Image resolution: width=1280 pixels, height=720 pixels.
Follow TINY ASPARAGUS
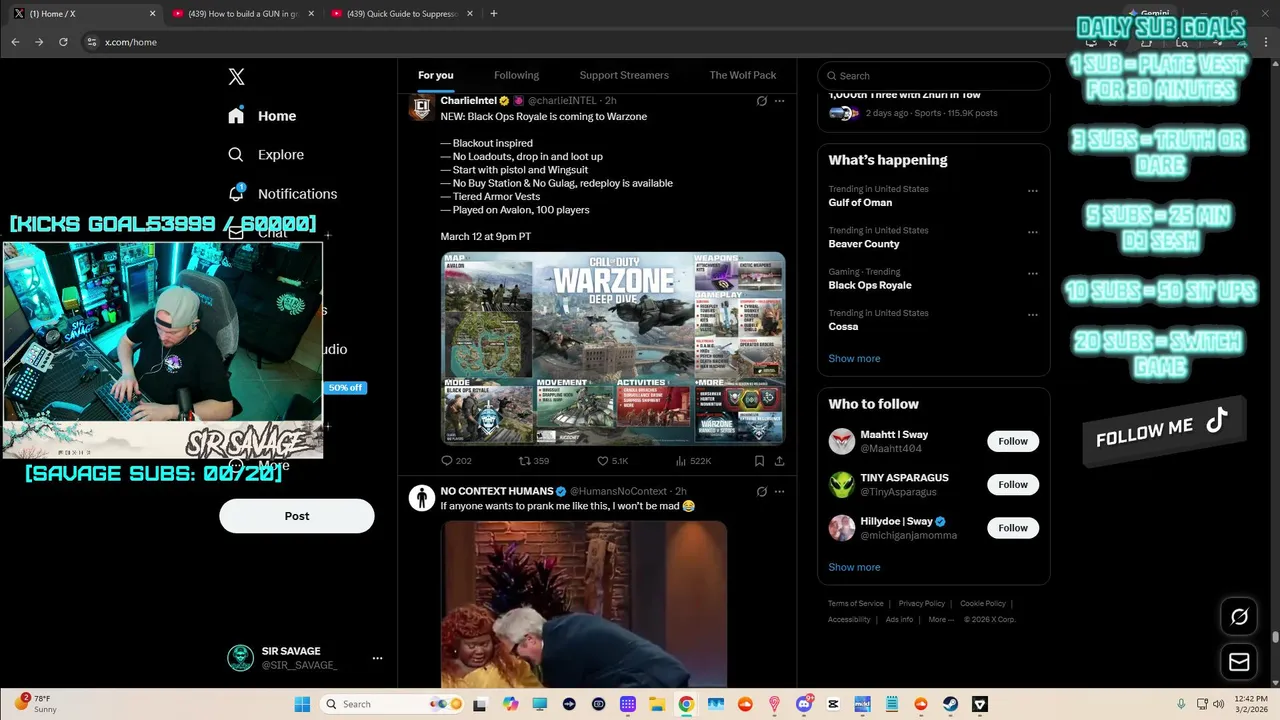point(1013,484)
